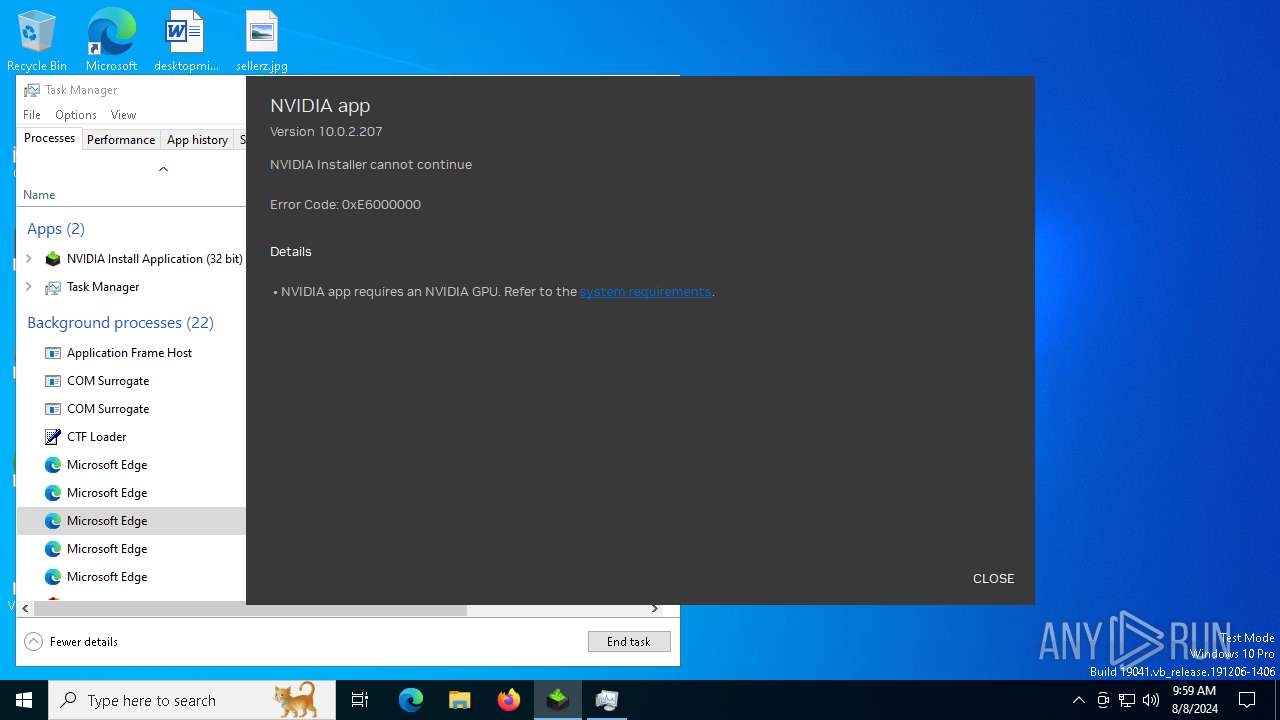
Task: Open Recycle Bin desktop icon
Action: tap(37, 40)
